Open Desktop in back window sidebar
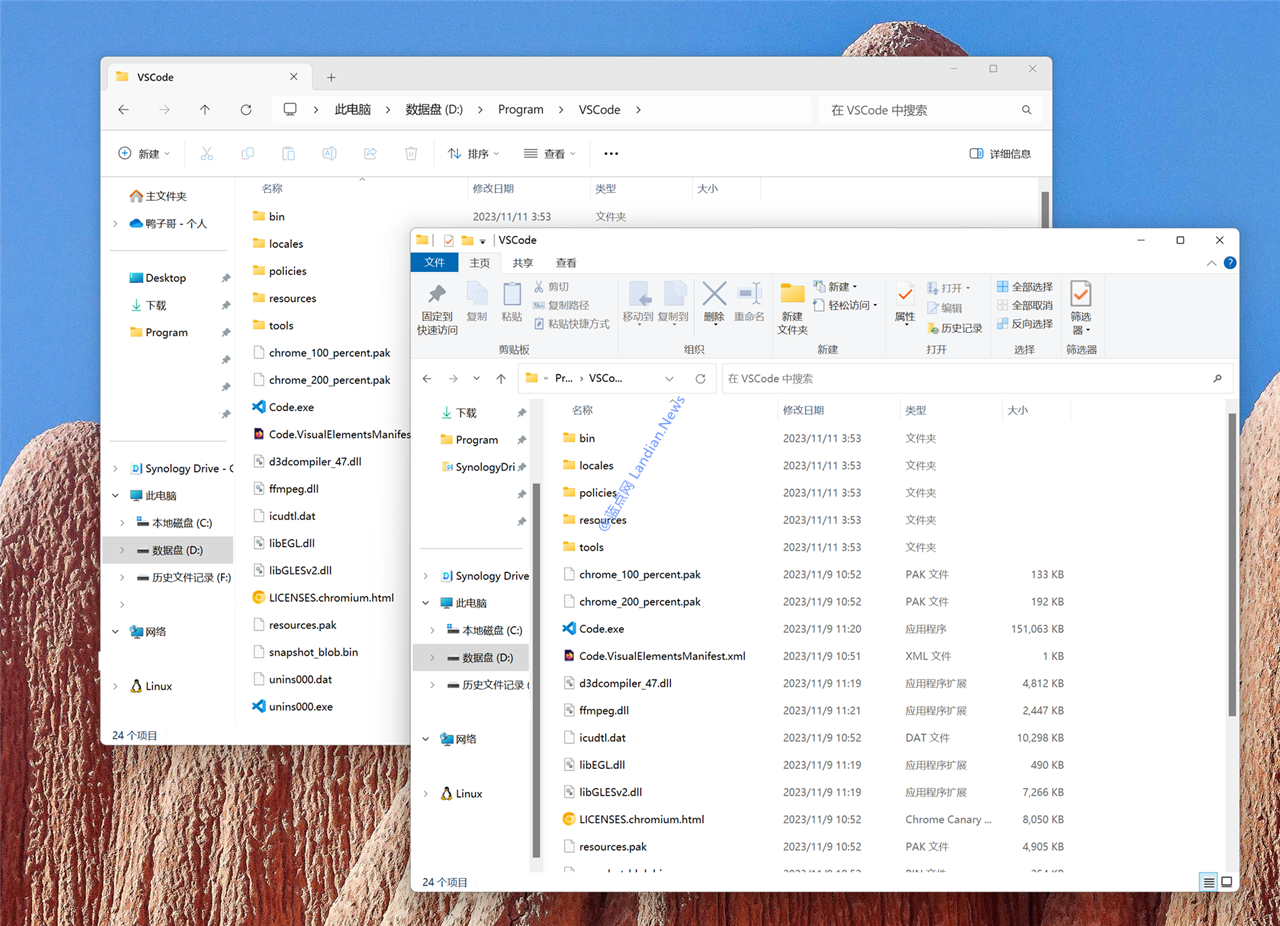The height and width of the screenshot is (926, 1280). pyautogui.click(x=165, y=278)
